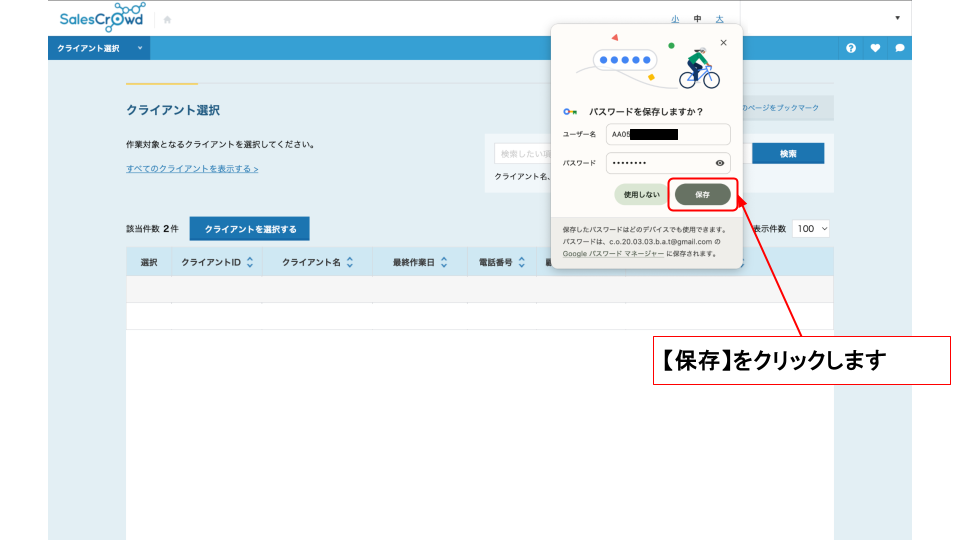Toggle password visibility eye icon

click(719, 163)
